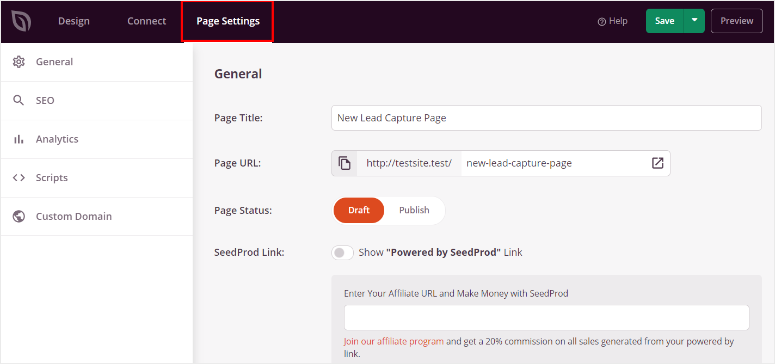Viewport: 775px width, 364px height.
Task: Click the Help question mark icon
Action: pos(602,21)
